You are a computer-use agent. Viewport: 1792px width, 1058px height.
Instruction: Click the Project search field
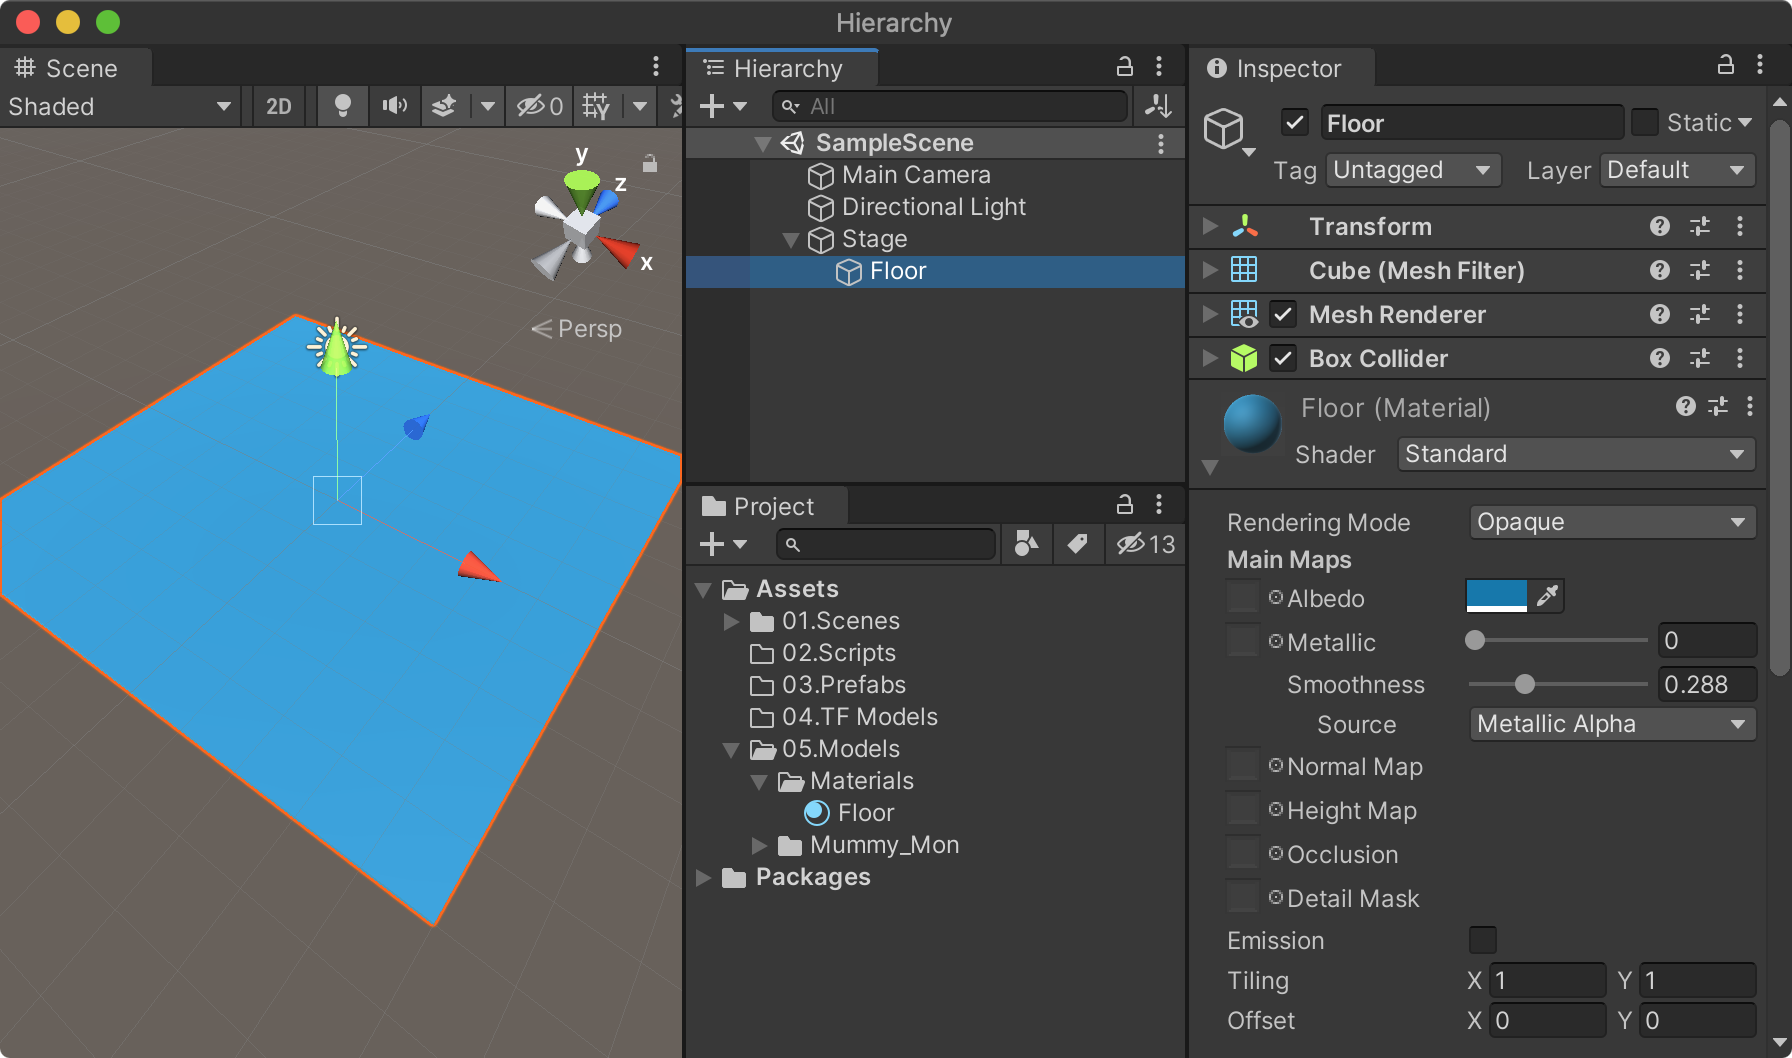tap(886, 544)
